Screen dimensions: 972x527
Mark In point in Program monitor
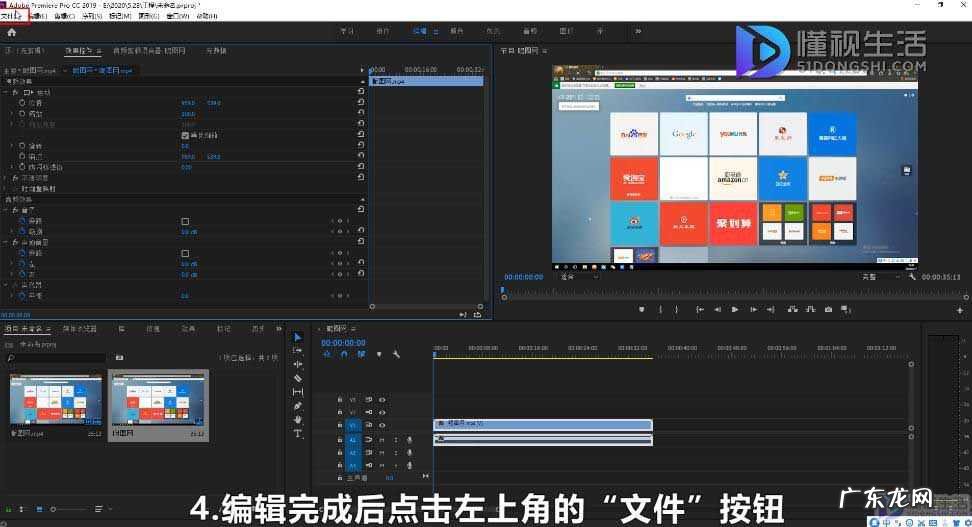661,309
